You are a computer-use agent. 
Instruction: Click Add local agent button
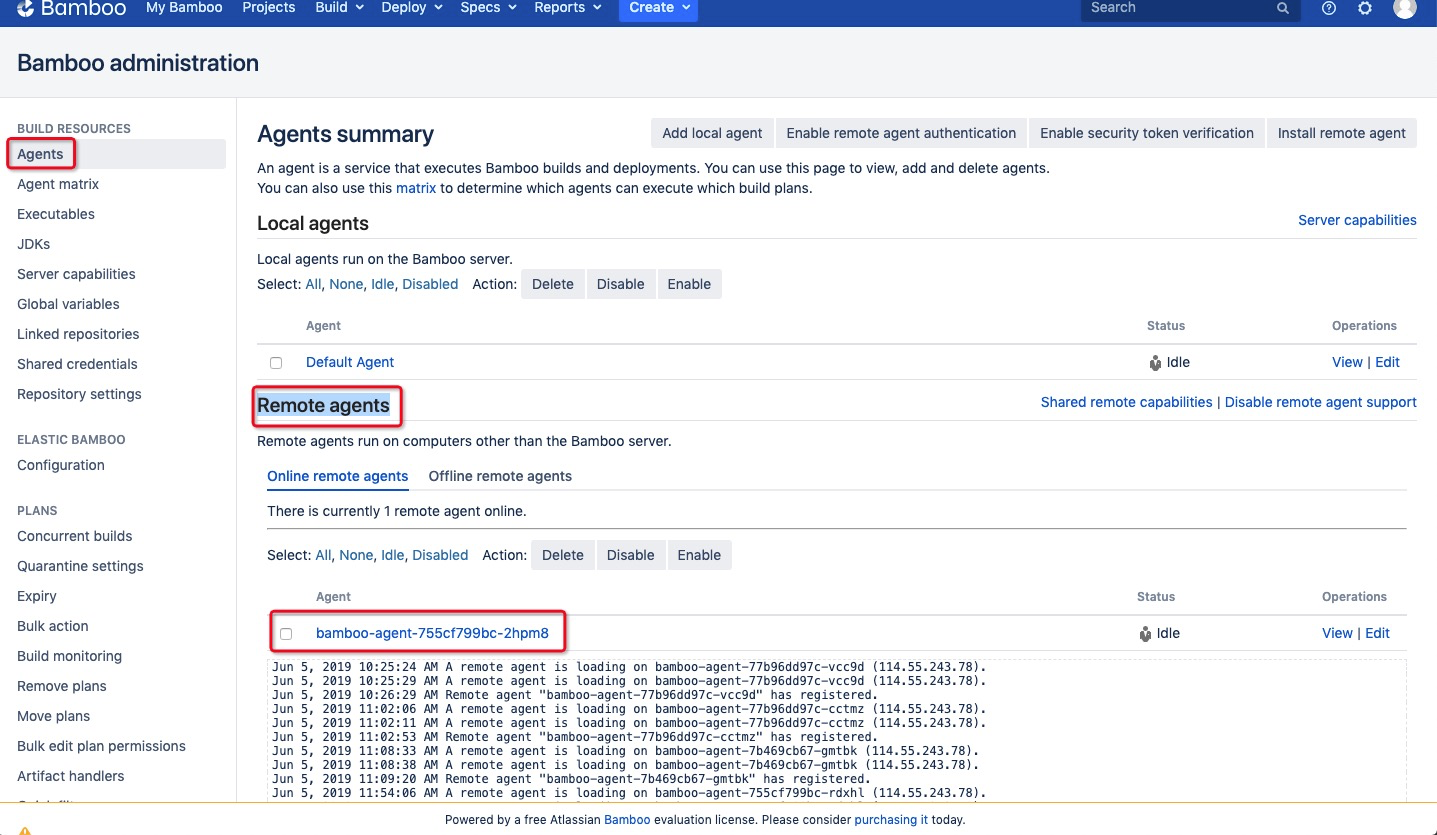(712, 133)
